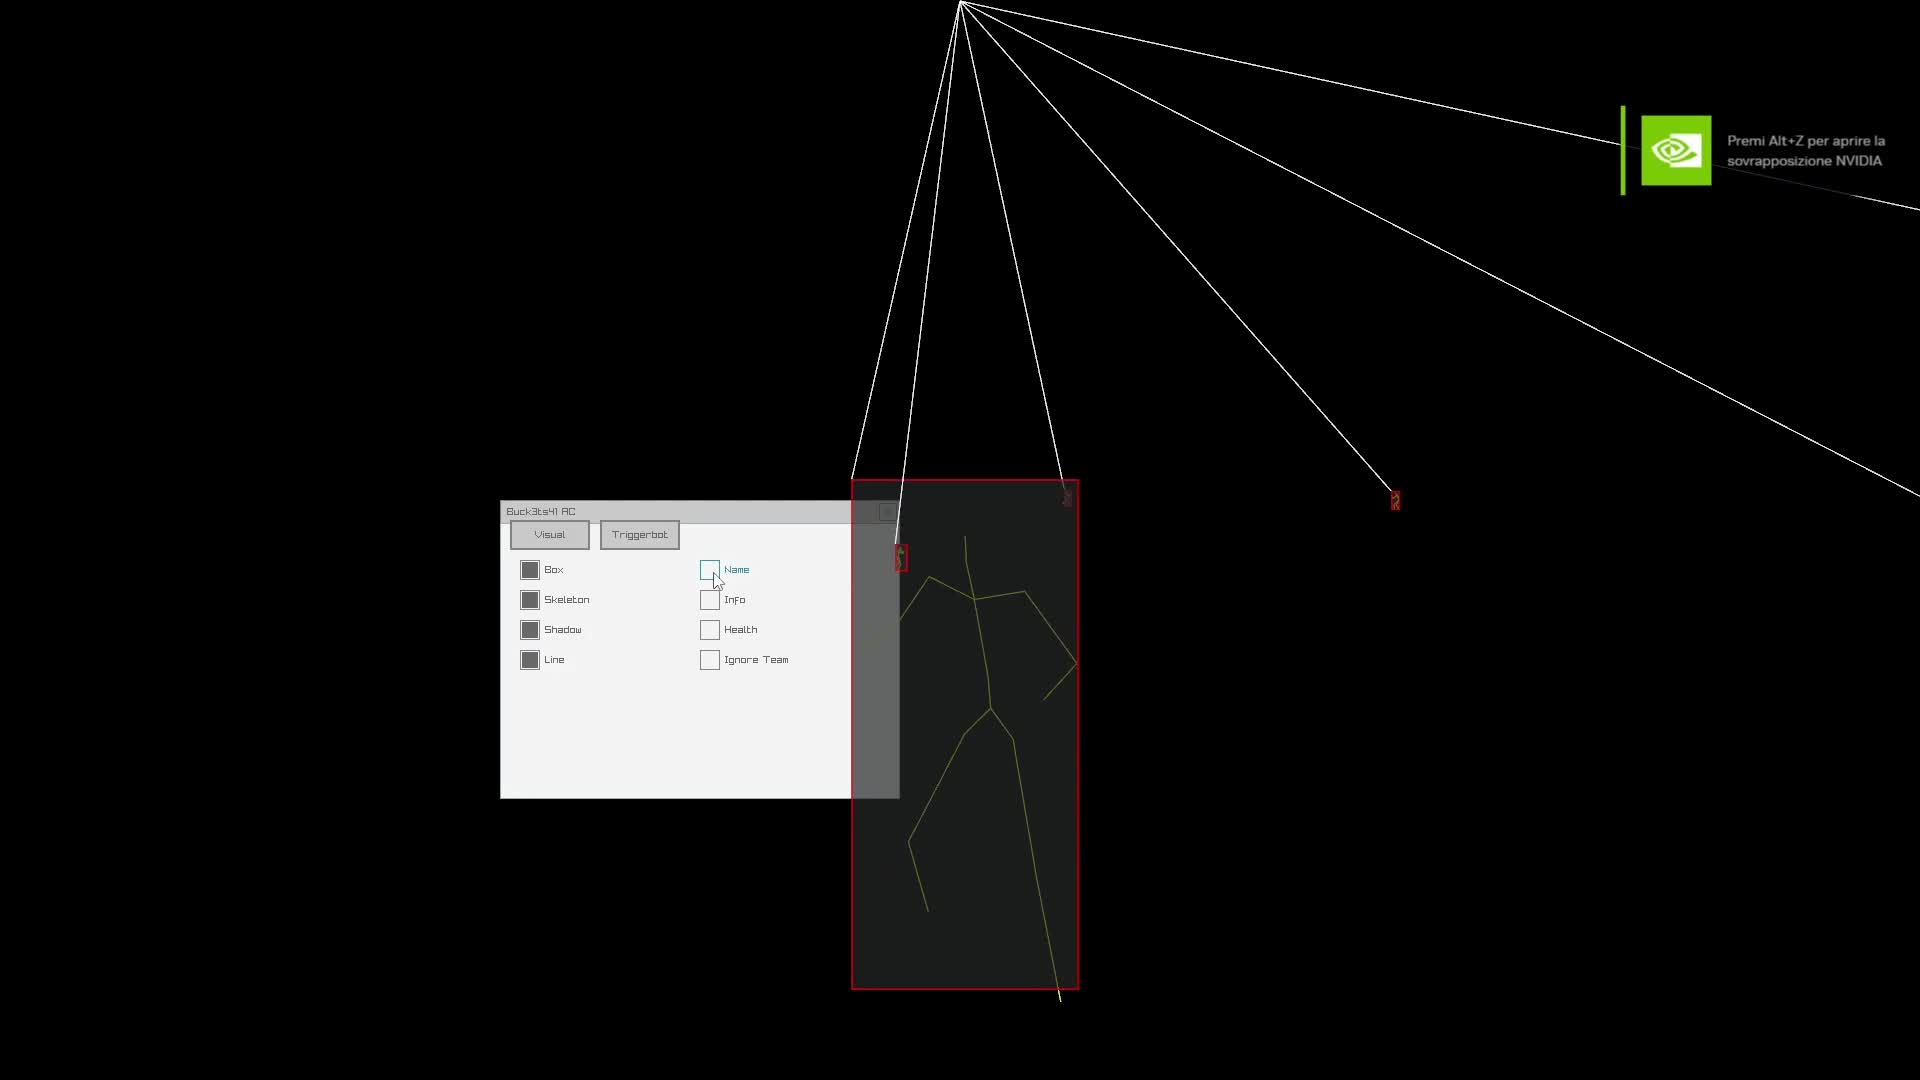The height and width of the screenshot is (1080, 1920).
Task: Click the green bar beside the NVIDIA logo
Action: coord(1623,150)
